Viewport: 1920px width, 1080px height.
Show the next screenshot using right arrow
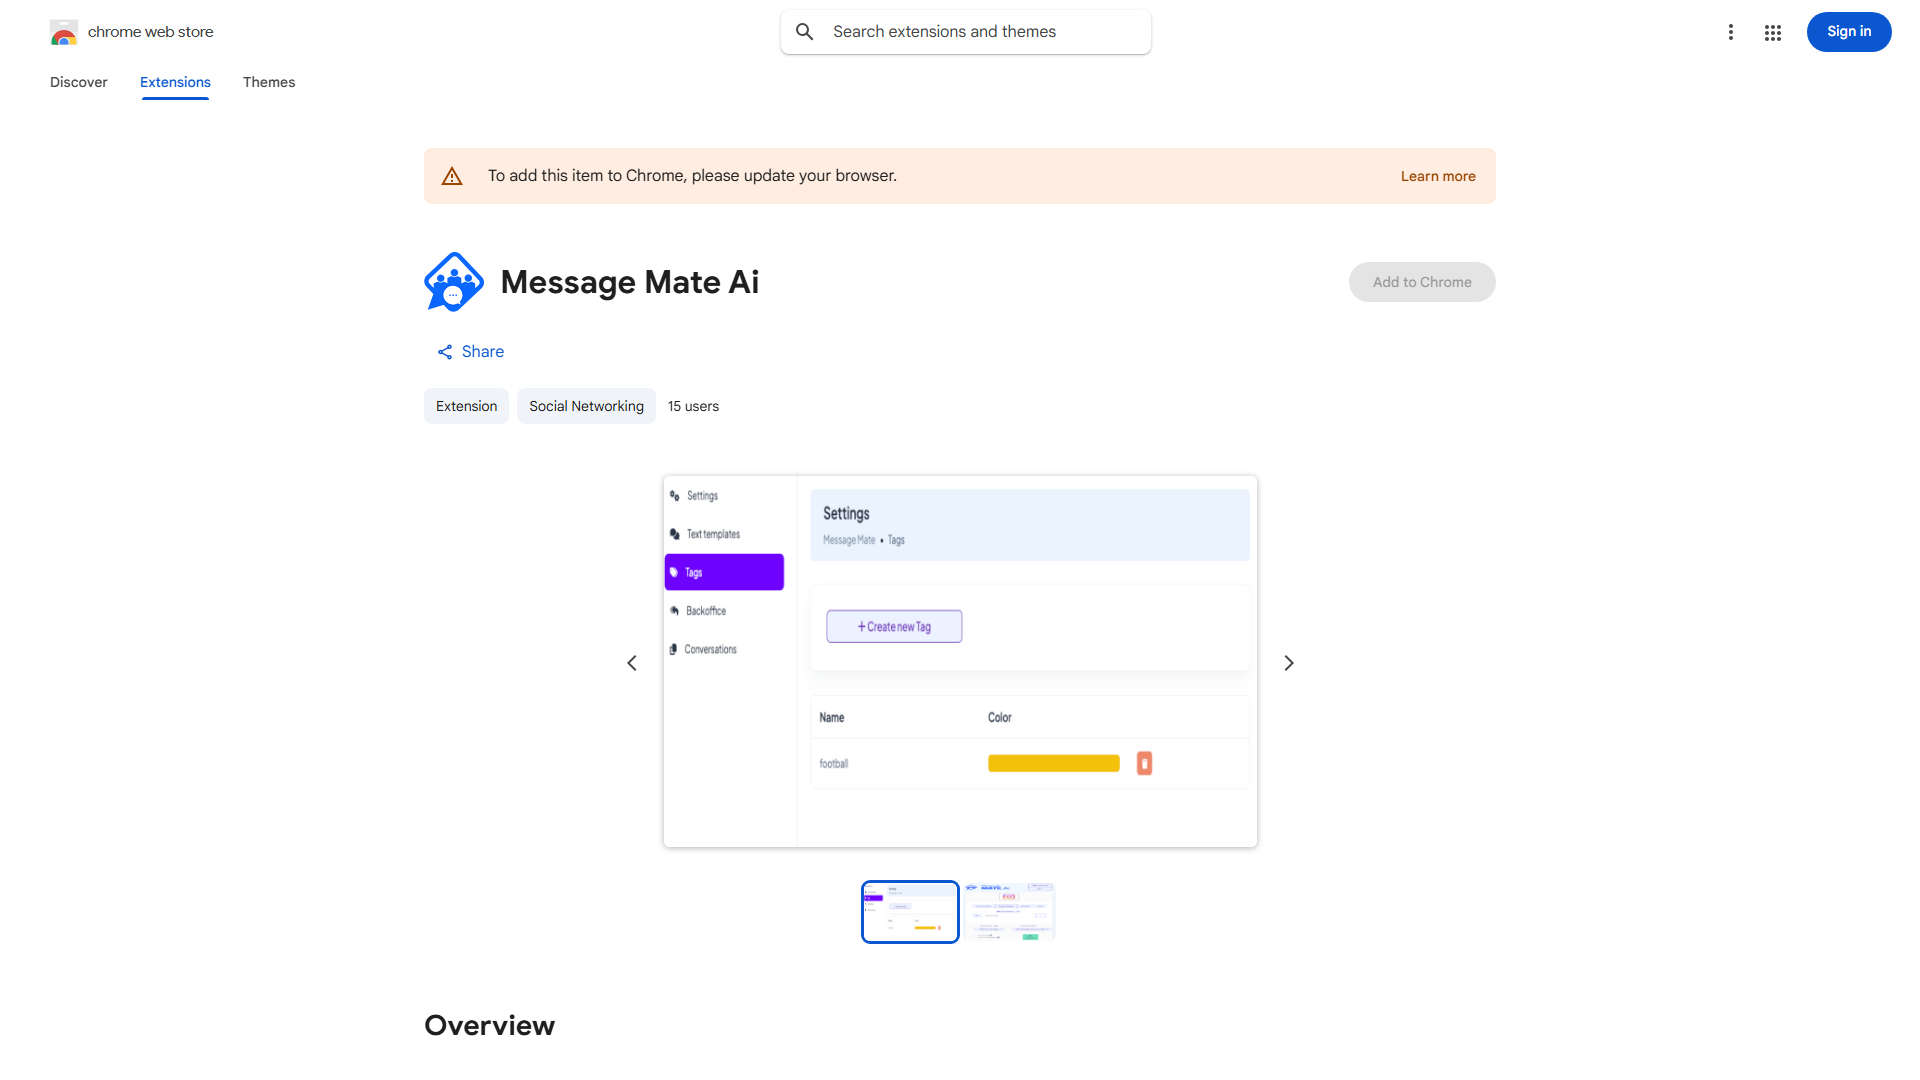[1288, 662]
